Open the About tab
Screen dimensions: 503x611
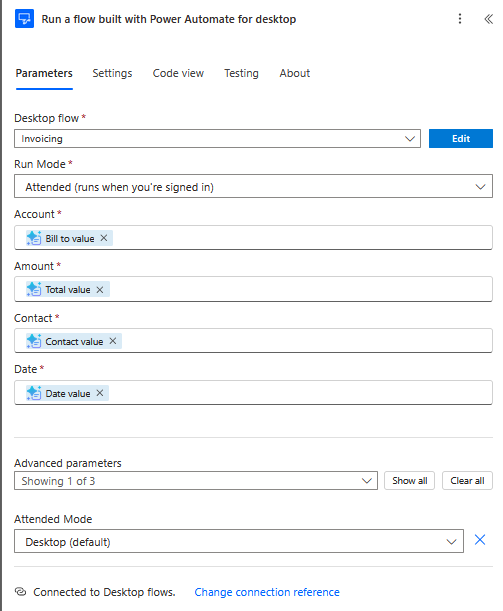coord(295,73)
